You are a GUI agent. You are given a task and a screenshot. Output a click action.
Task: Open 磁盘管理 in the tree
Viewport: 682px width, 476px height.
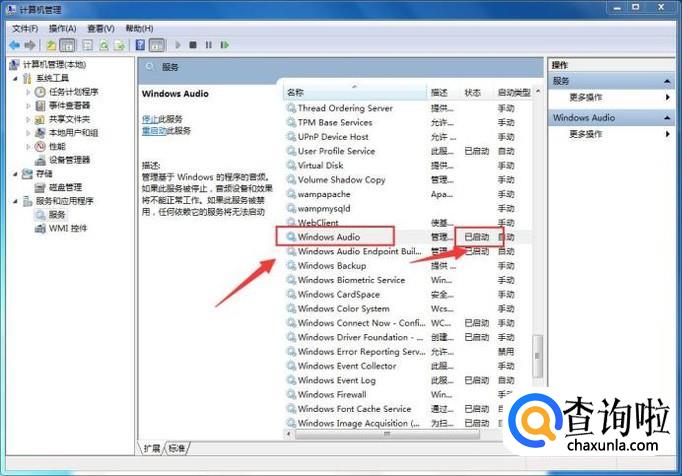pos(65,187)
